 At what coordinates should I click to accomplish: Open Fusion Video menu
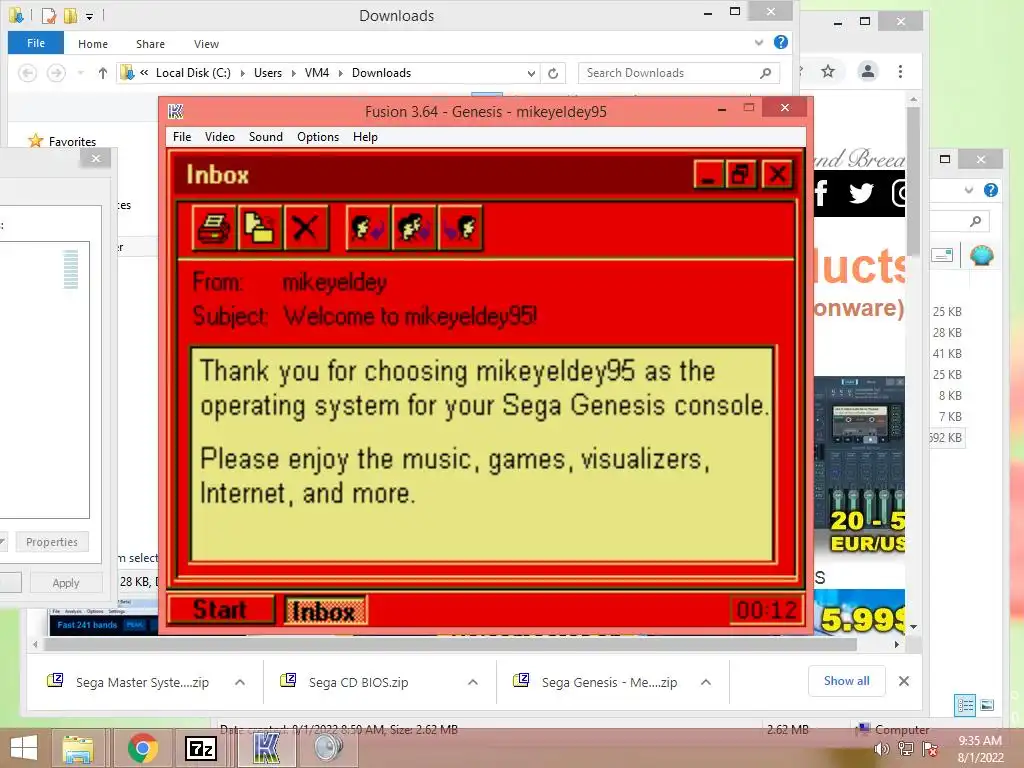(219, 136)
